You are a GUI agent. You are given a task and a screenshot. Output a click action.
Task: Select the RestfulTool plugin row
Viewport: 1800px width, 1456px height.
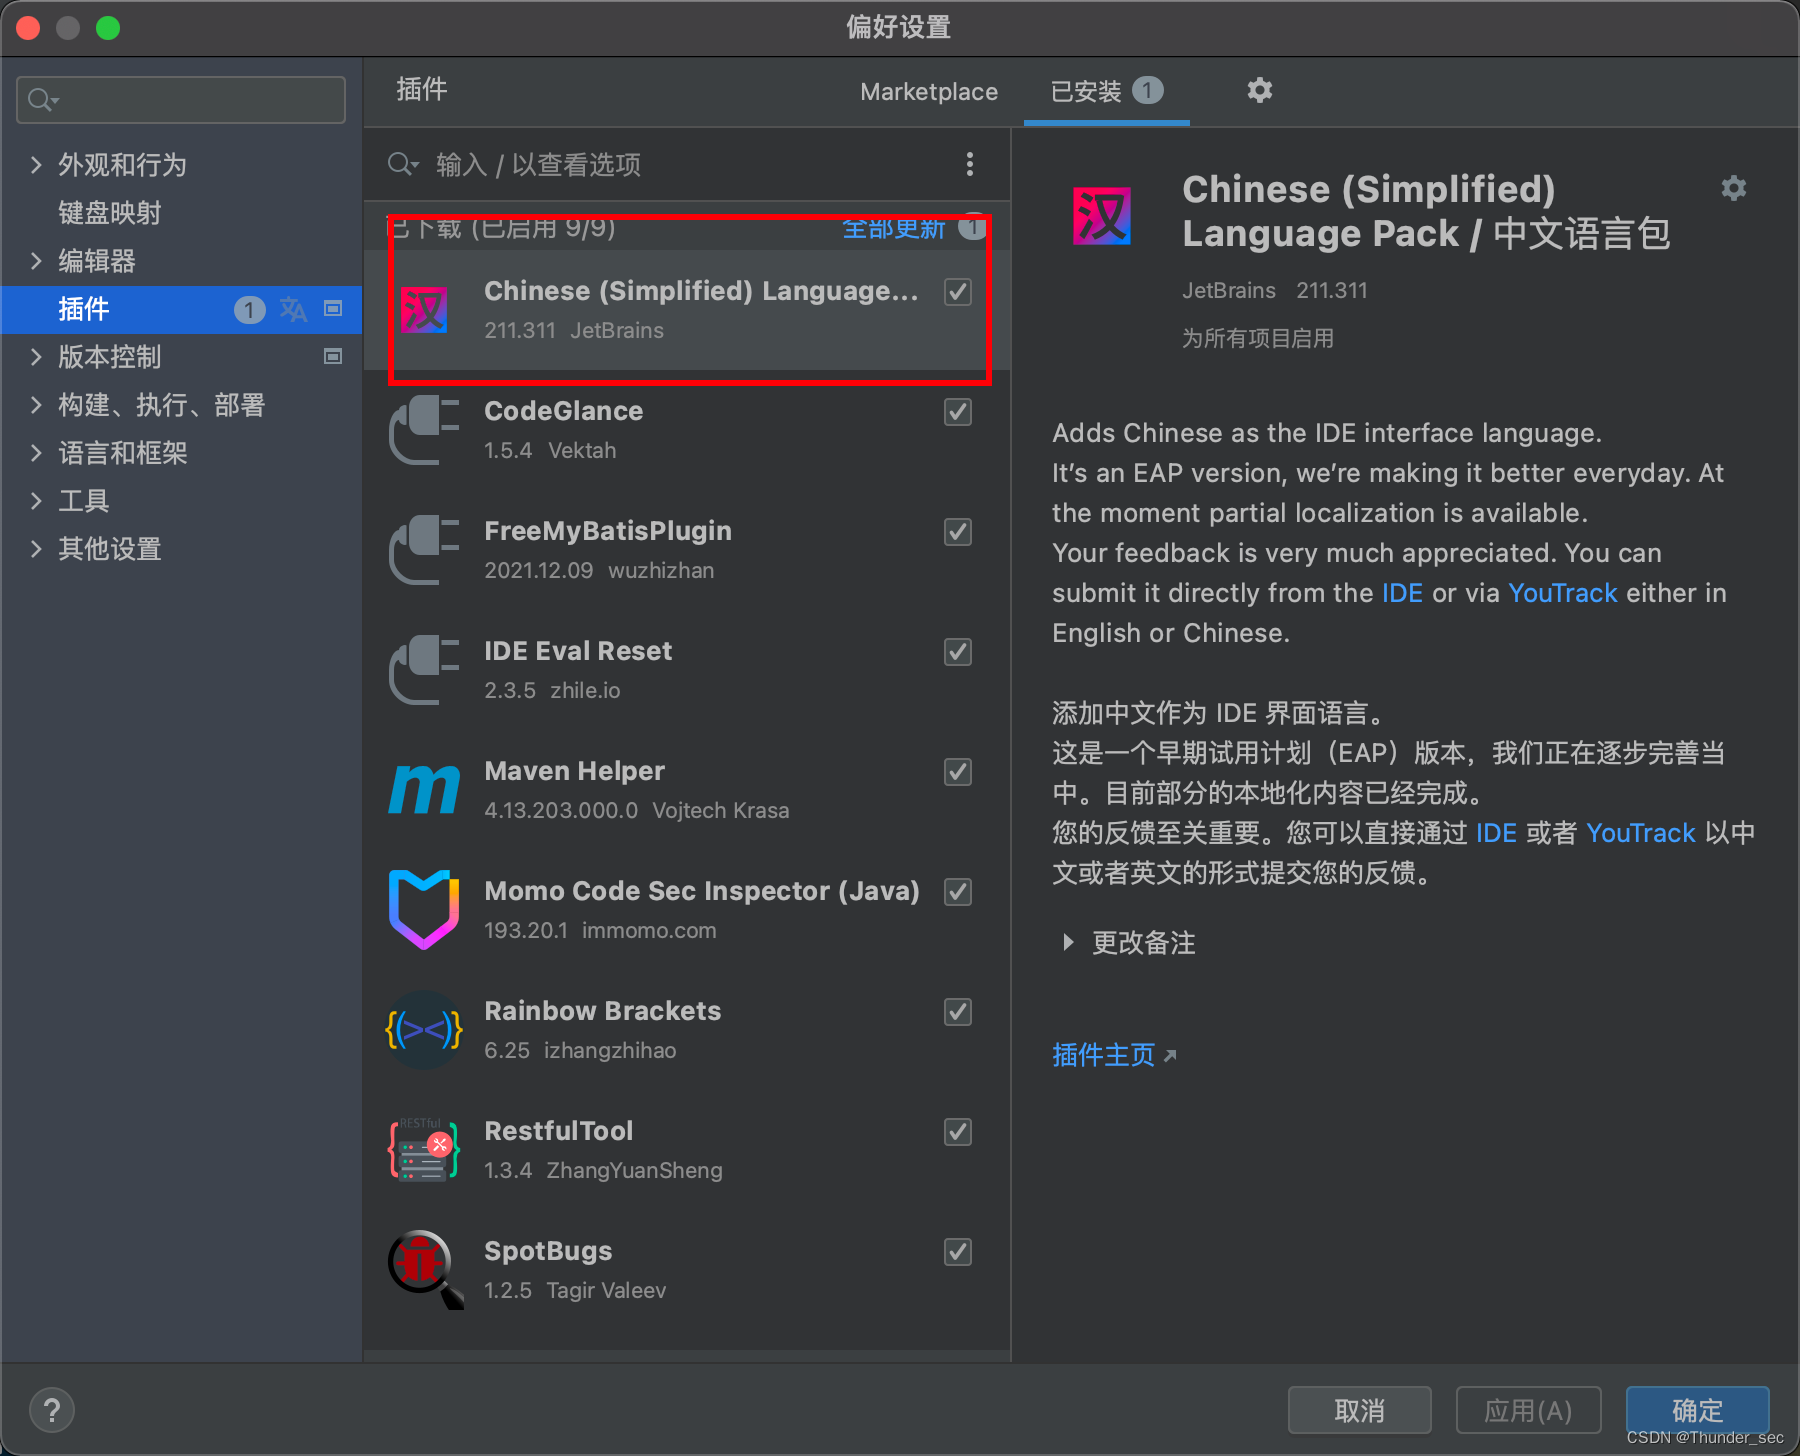coord(687,1150)
